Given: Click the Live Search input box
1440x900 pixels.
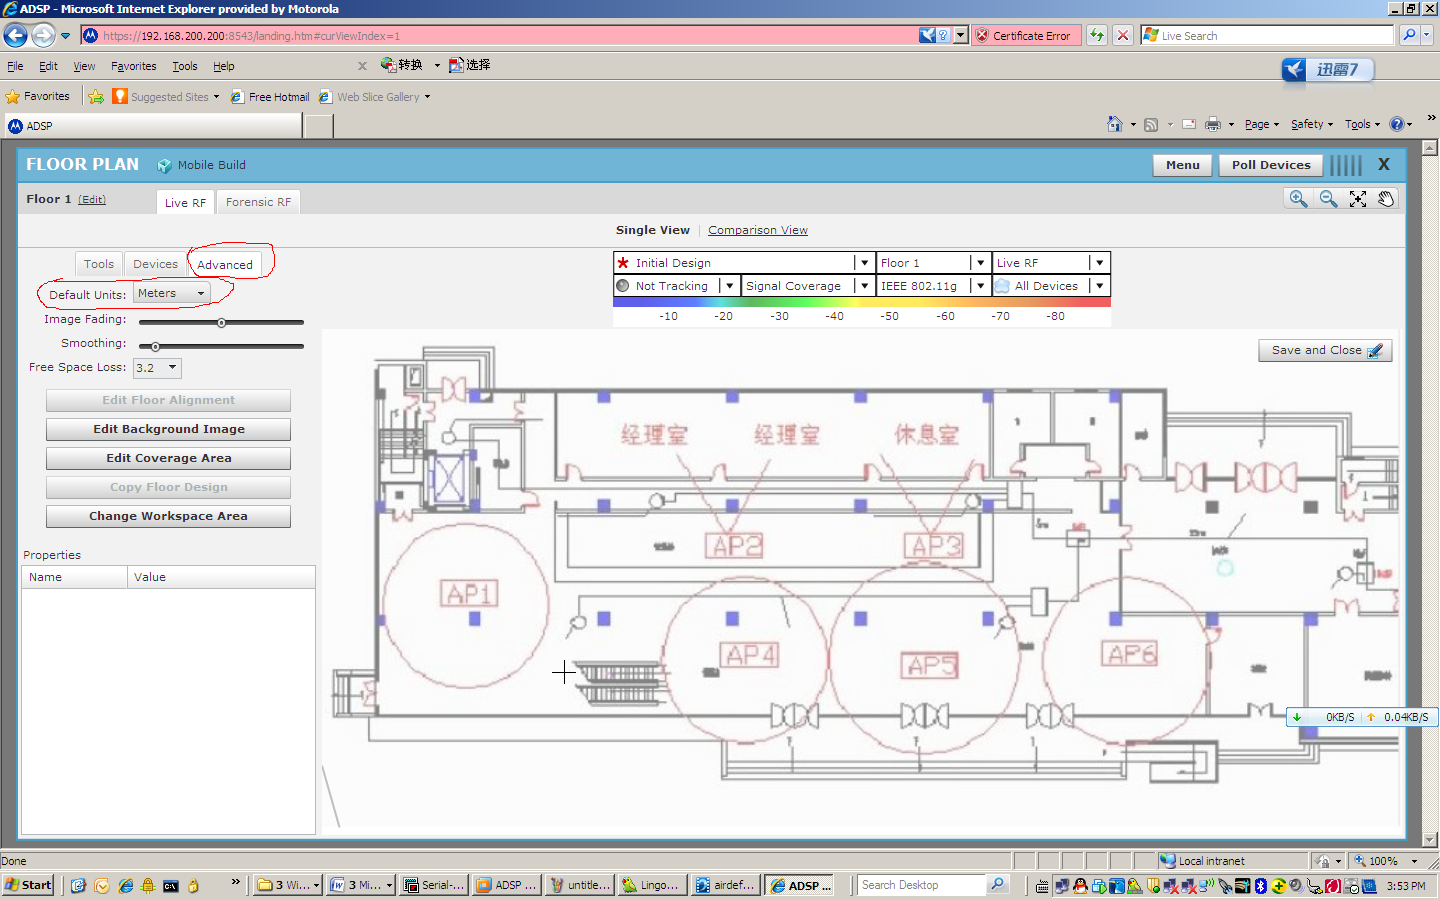Looking at the screenshot, I should (1267, 35).
